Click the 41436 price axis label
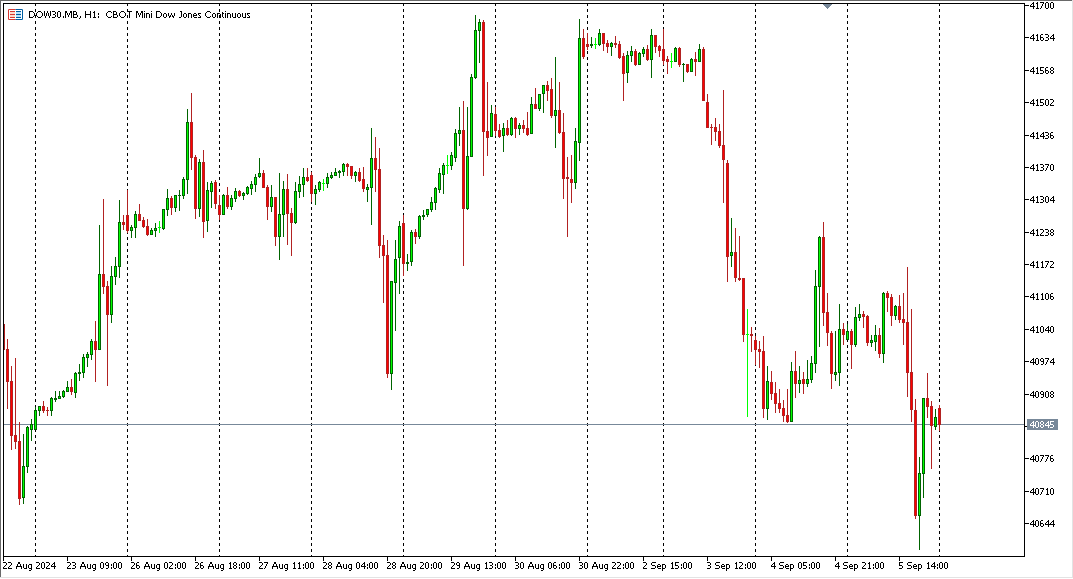This screenshot has height=579, width=1073. point(1042,136)
